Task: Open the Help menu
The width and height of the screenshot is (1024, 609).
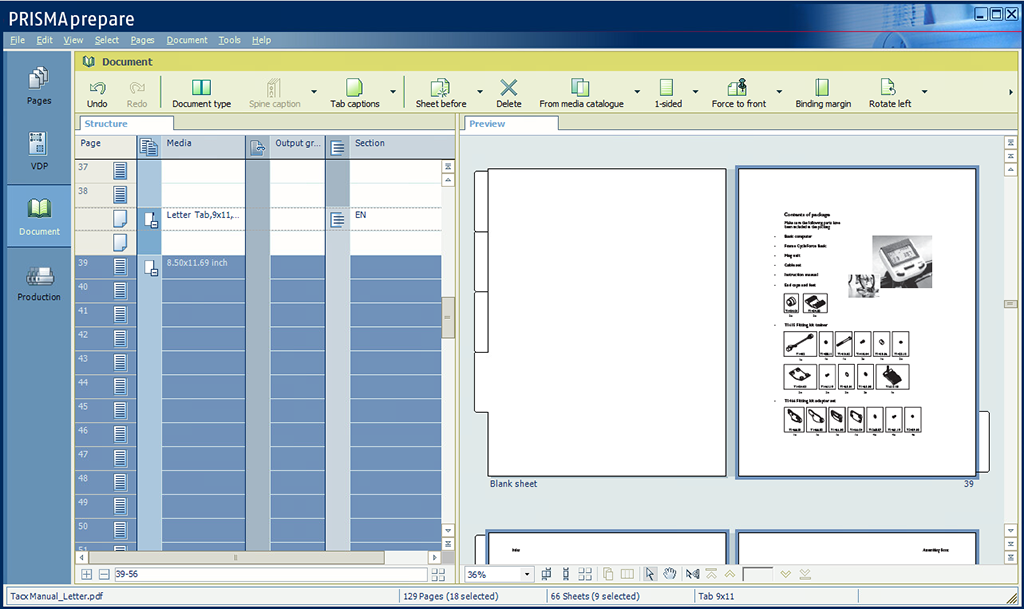Action: [x=261, y=40]
